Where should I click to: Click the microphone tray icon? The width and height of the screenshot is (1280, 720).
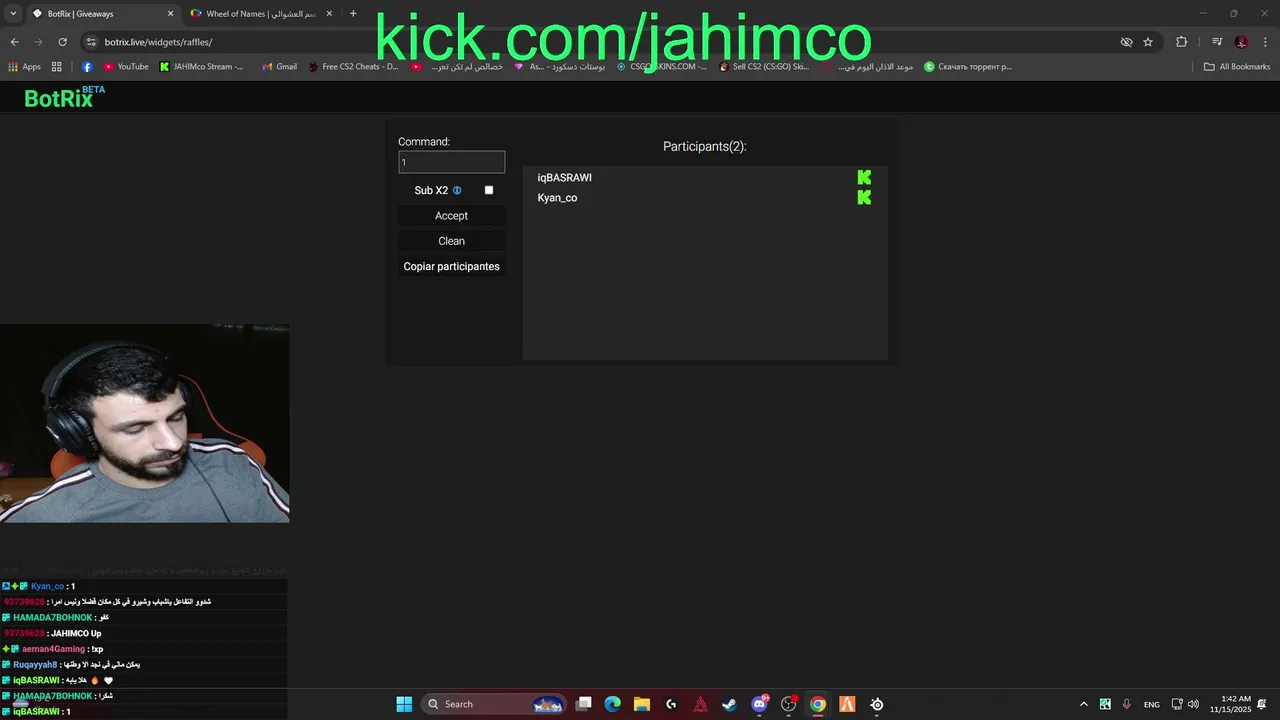coord(1127,704)
